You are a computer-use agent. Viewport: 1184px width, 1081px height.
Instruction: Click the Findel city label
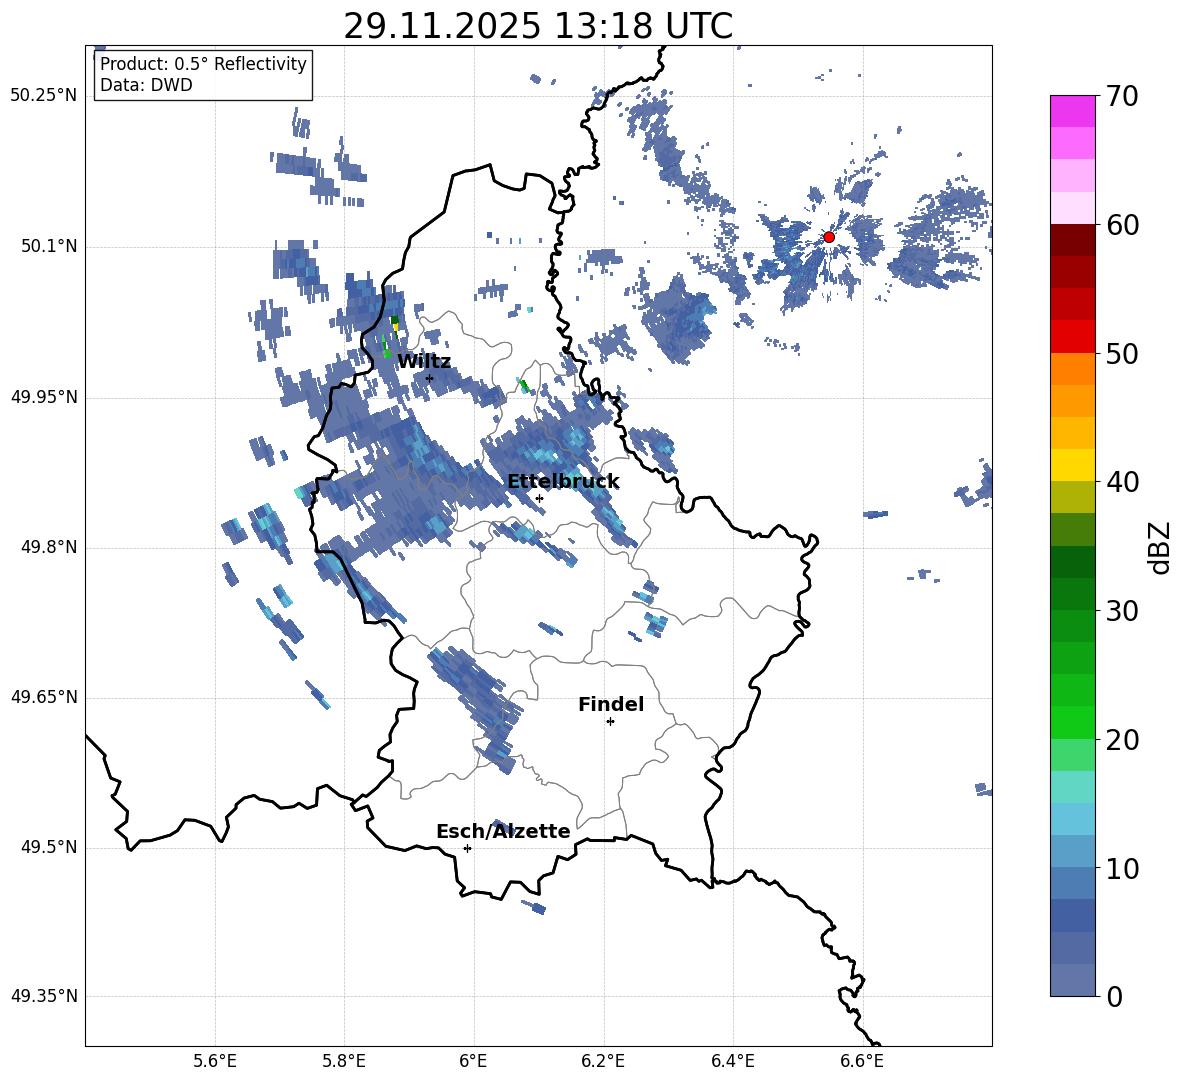(x=611, y=704)
